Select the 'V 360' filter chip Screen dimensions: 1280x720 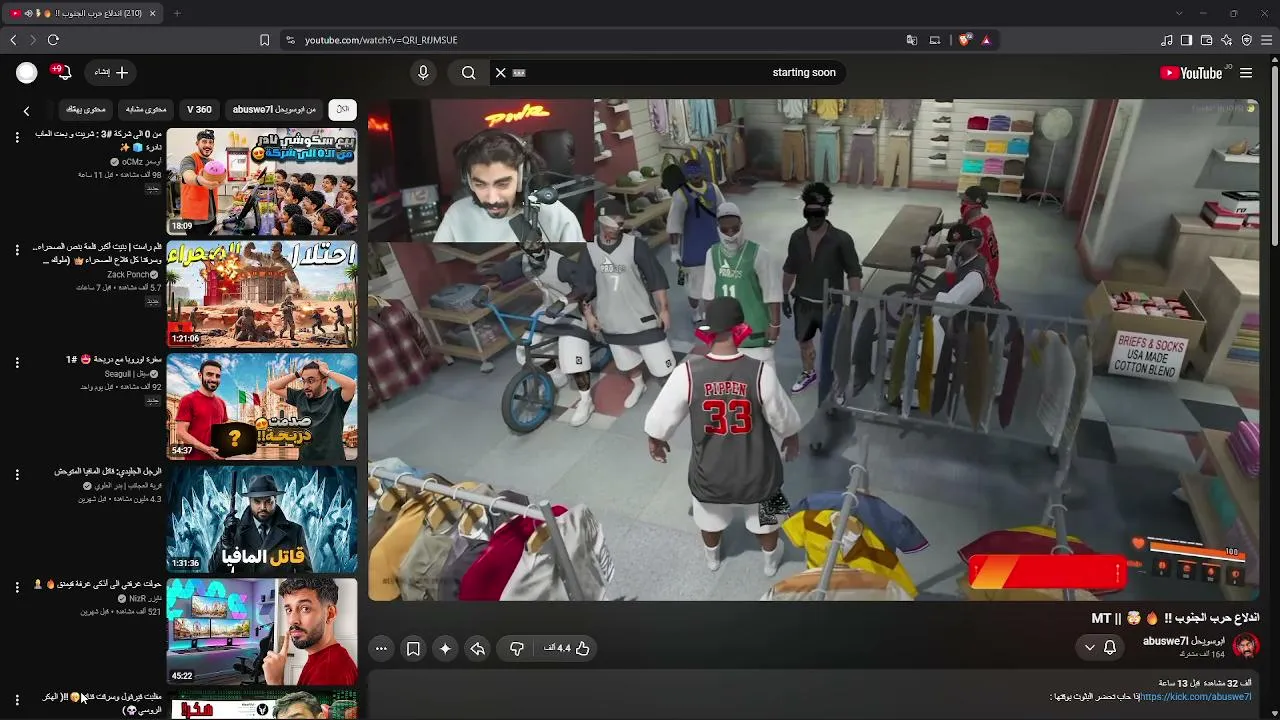[x=199, y=109]
